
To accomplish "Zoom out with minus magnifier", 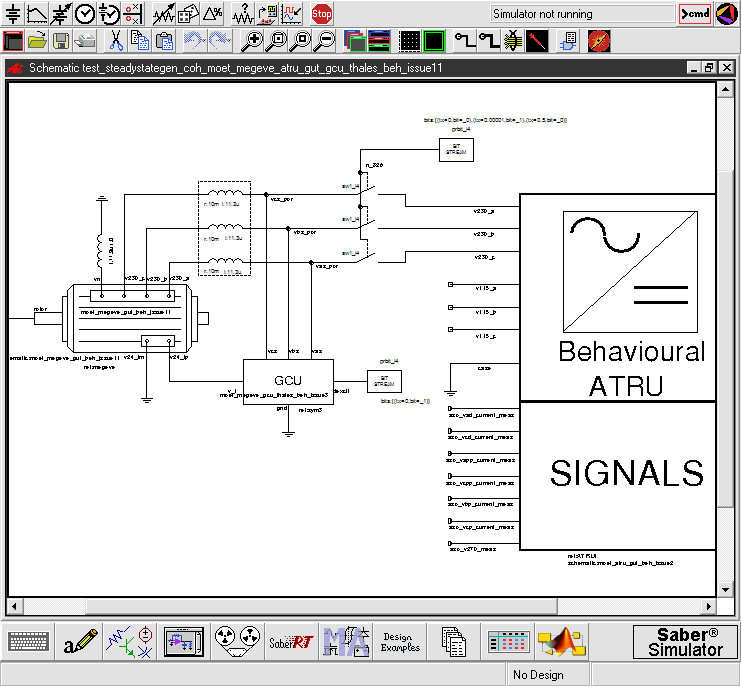I will (x=324, y=41).
